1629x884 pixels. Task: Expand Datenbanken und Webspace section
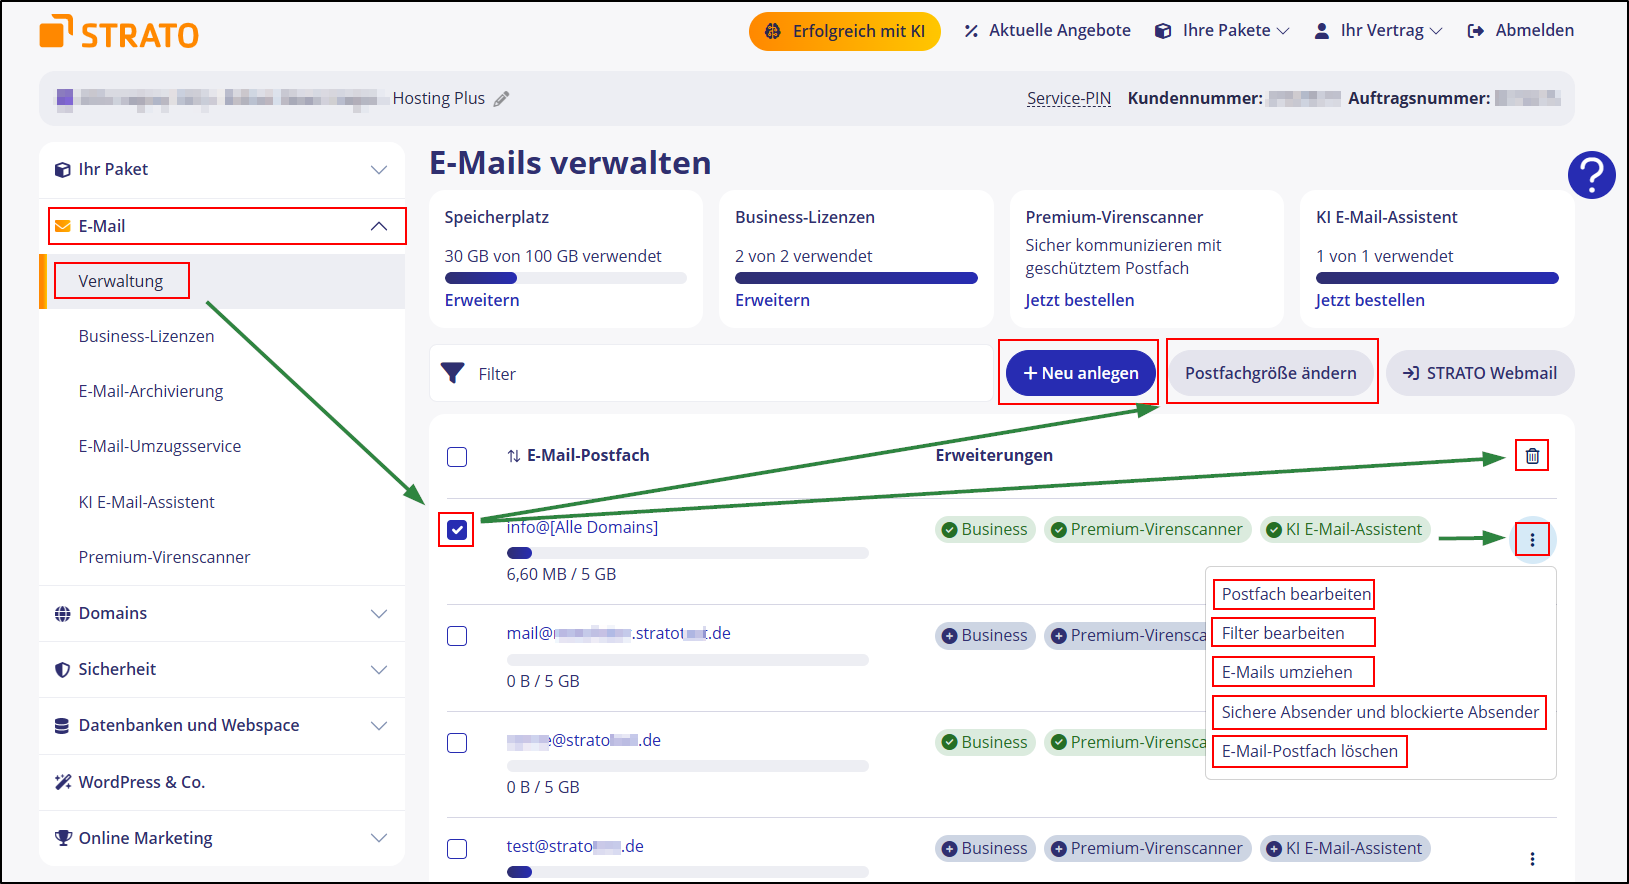coord(222,725)
